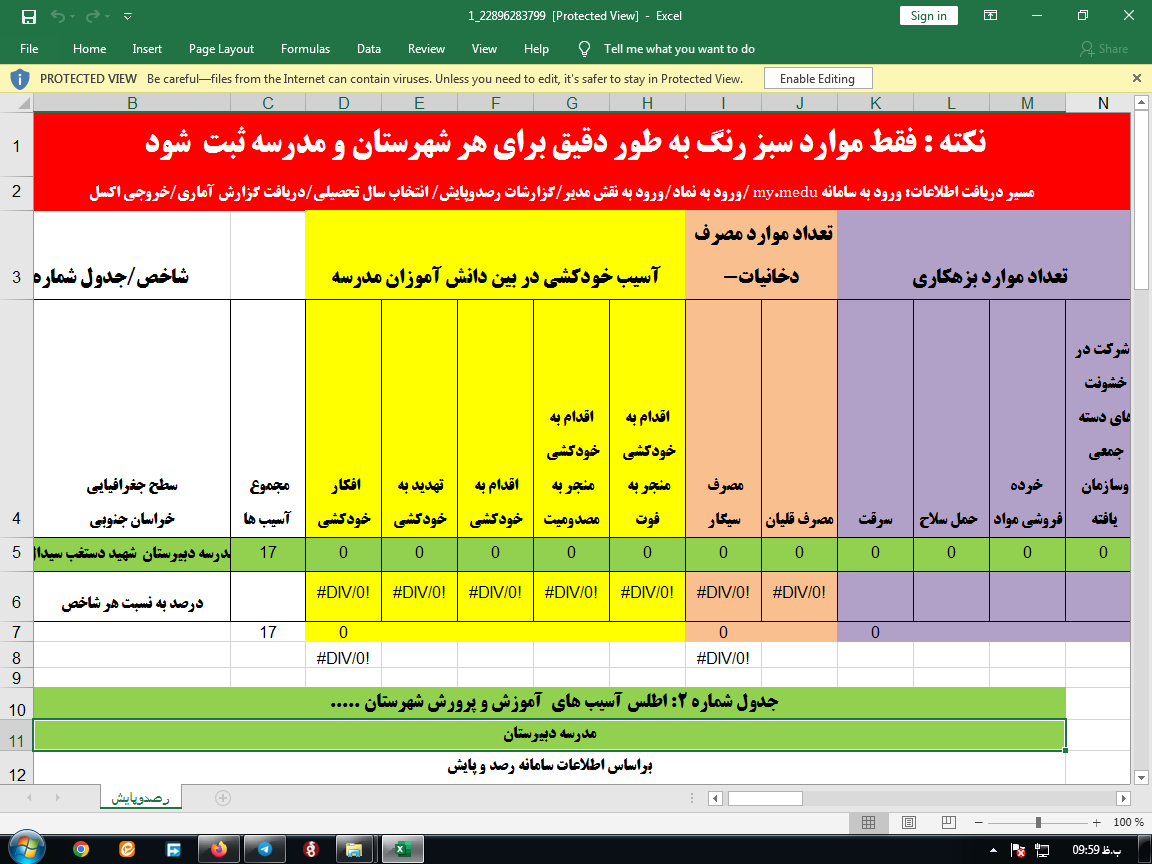This screenshot has height=864, width=1152.
Task: Click zoom out minus button
Action: 985,822
